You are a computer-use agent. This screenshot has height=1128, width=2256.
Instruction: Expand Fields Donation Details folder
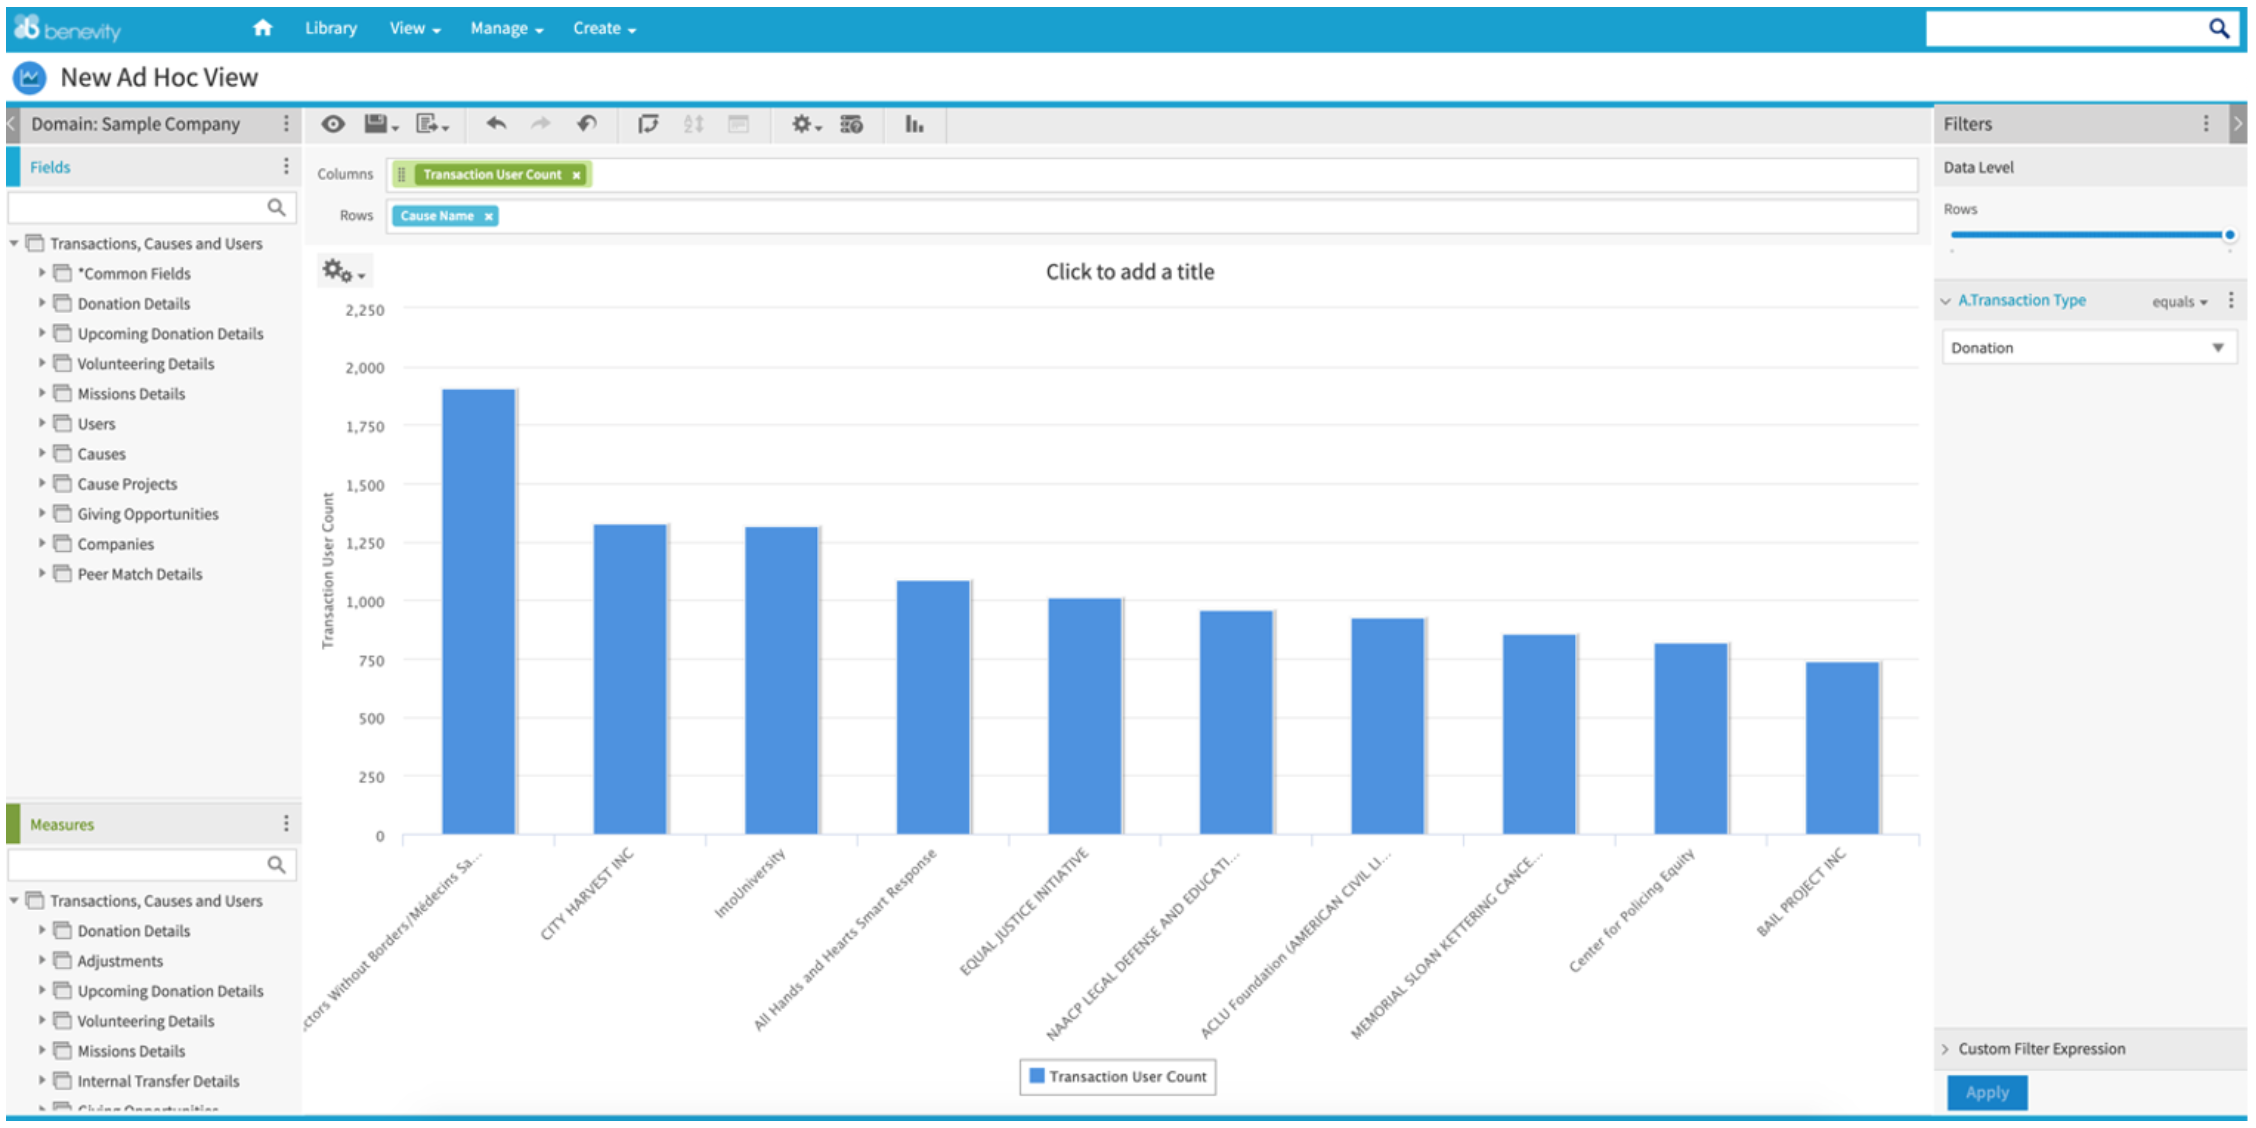42,302
